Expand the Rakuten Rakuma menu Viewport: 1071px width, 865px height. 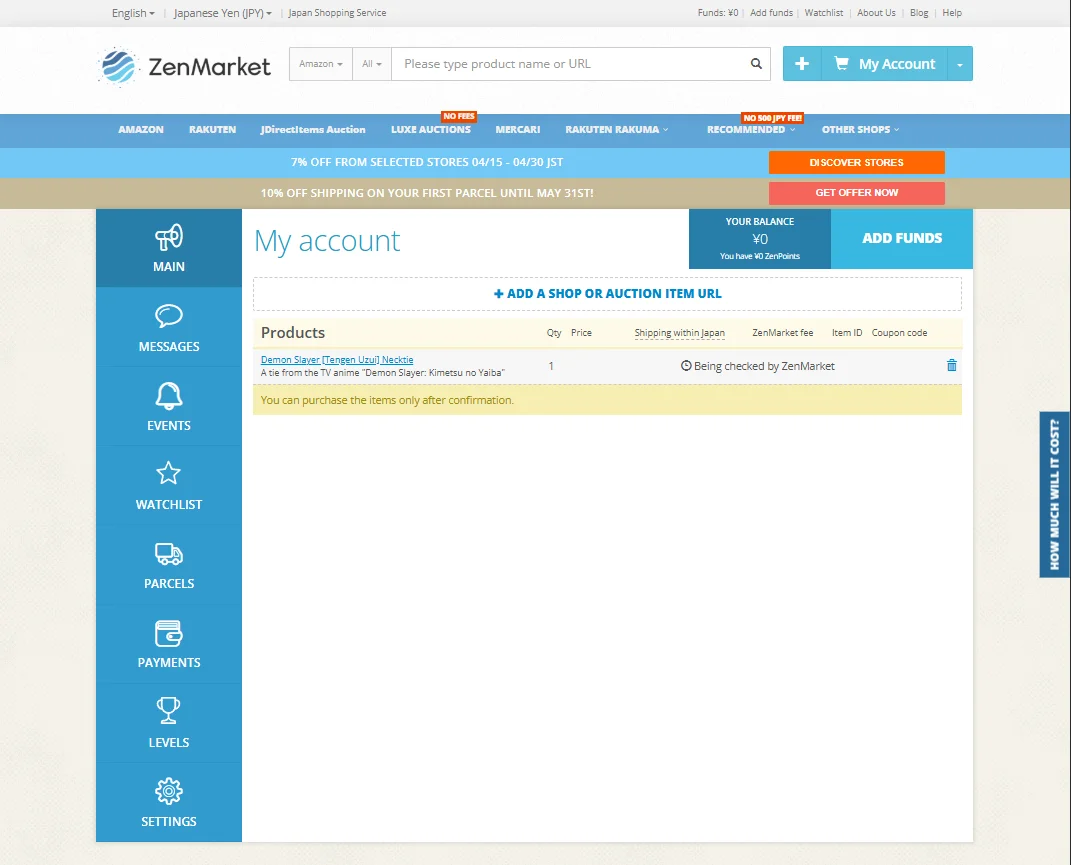(x=617, y=129)
